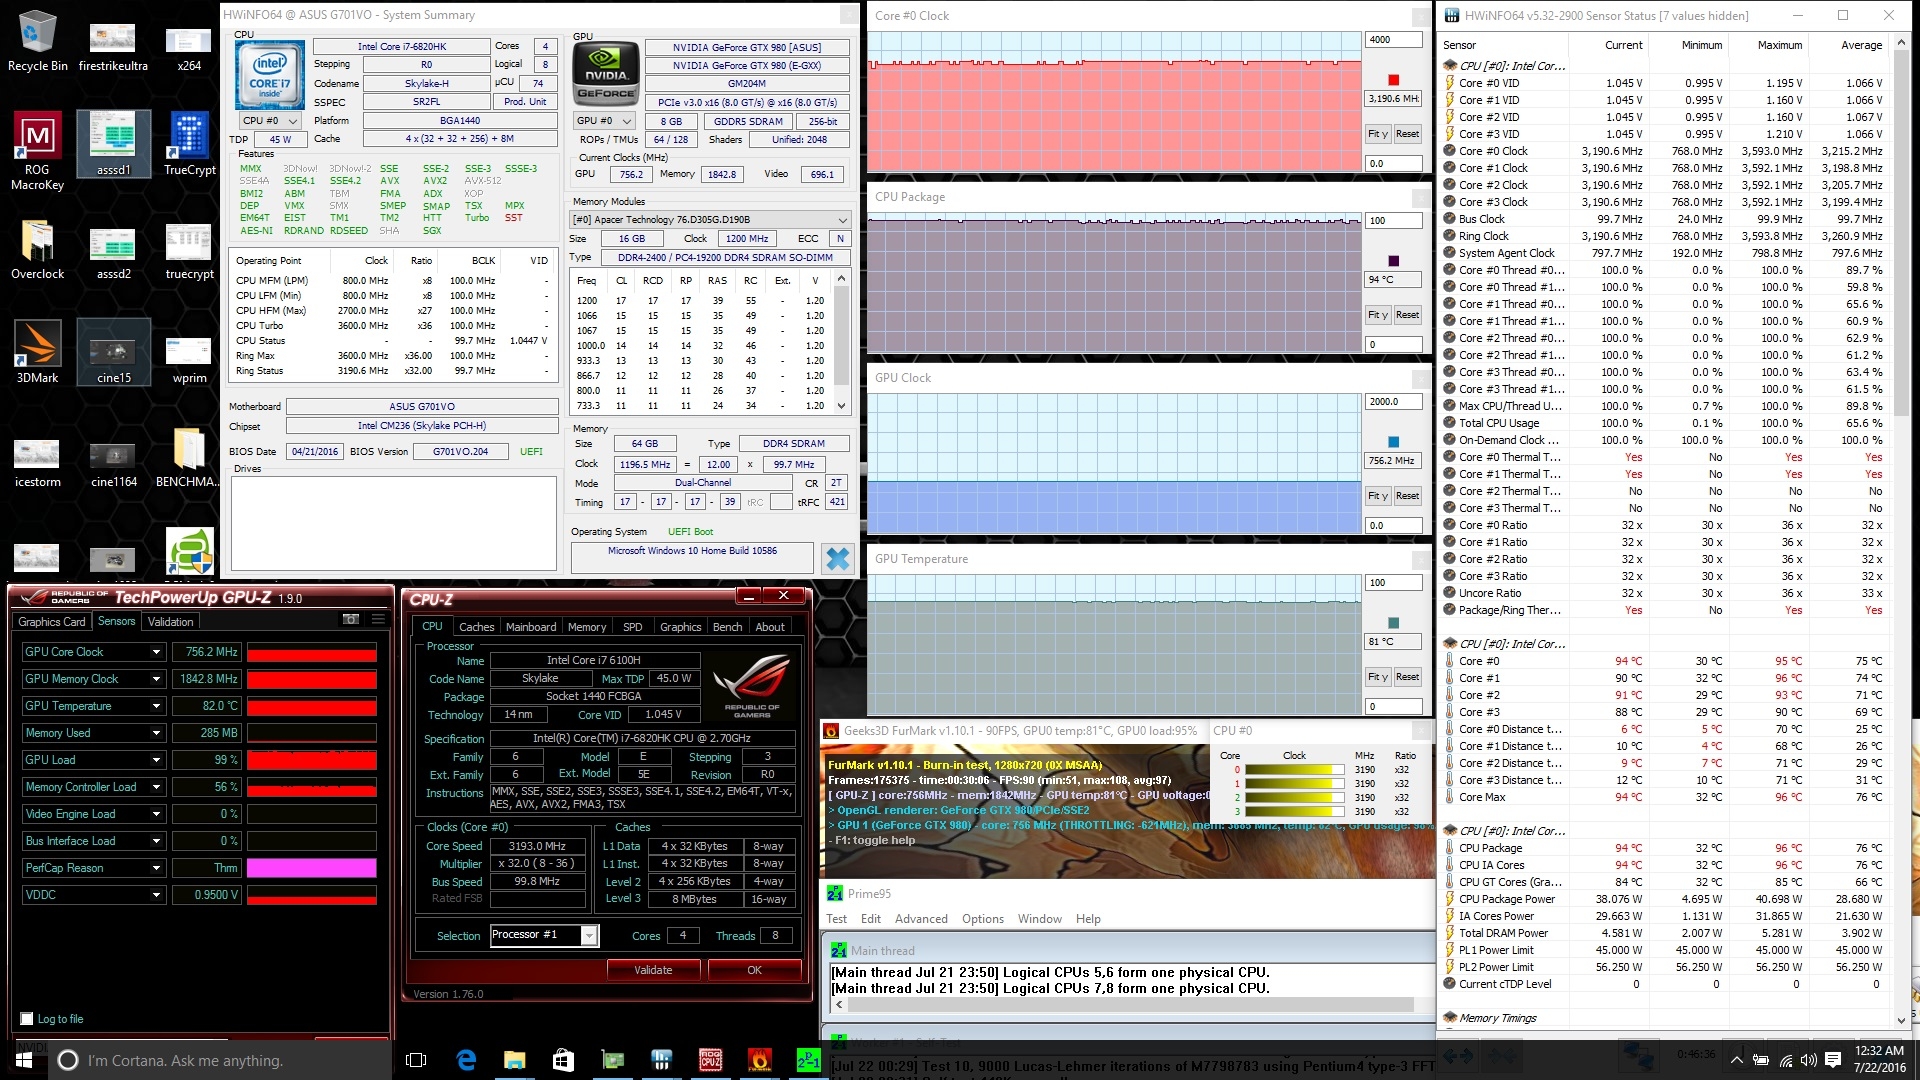Open File Explorer from the taskbar
The image size is (1920, 1080).
click(514, 1060)
